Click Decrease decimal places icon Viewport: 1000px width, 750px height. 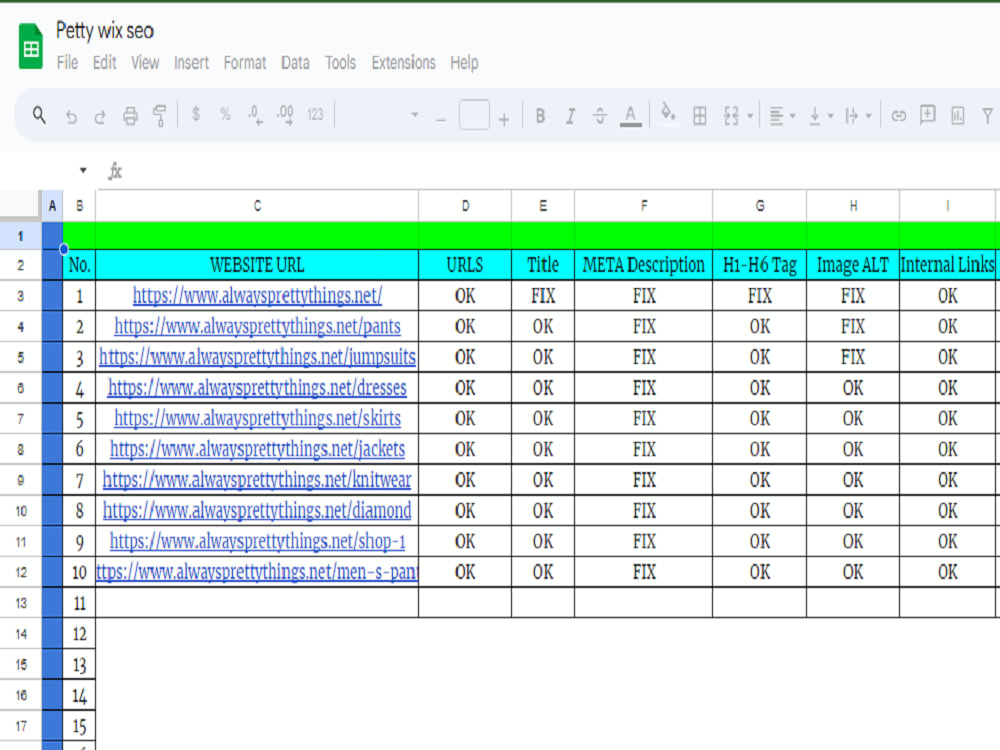point(255,115)
